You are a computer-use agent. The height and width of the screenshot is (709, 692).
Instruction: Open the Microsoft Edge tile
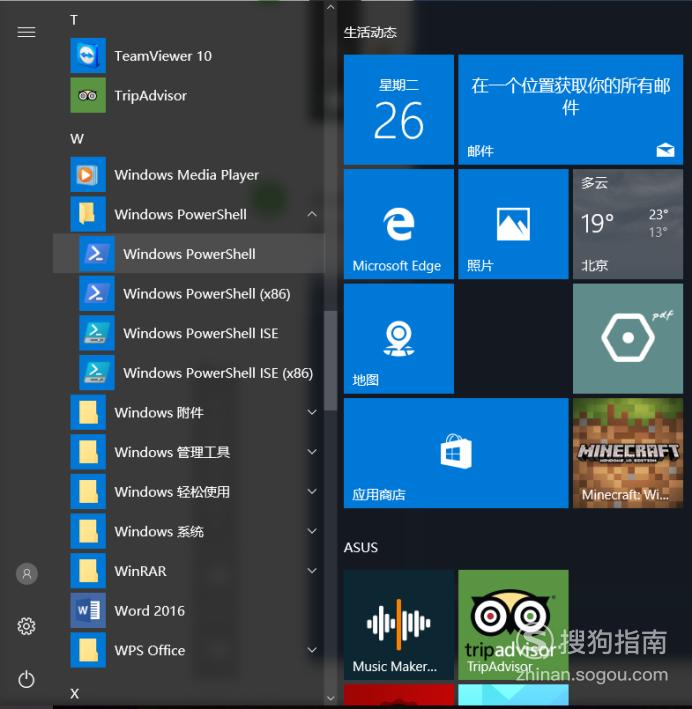click(398, 224)
